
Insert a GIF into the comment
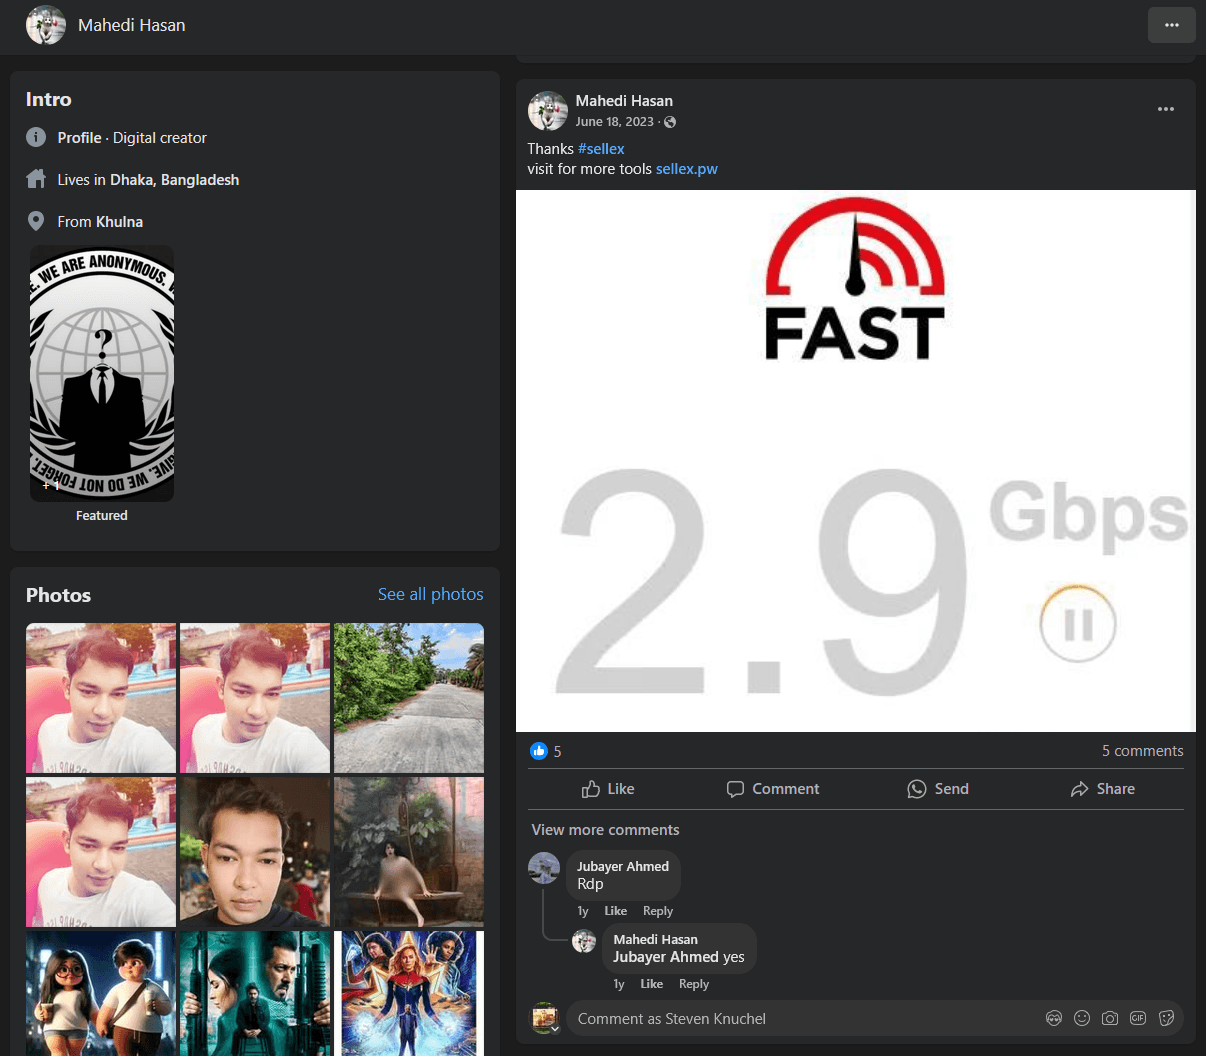click(1138, 1018)
